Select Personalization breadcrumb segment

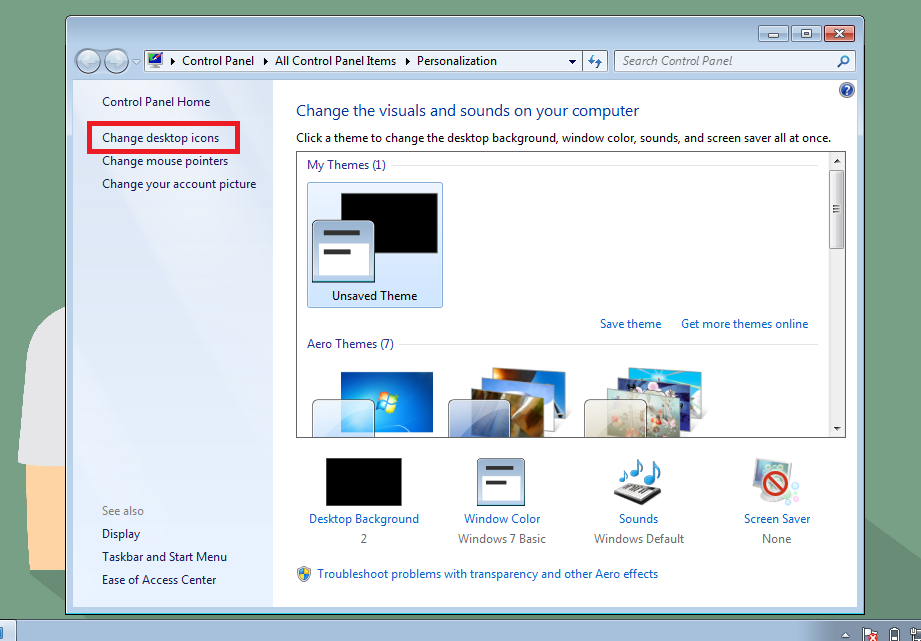[457, 61]
